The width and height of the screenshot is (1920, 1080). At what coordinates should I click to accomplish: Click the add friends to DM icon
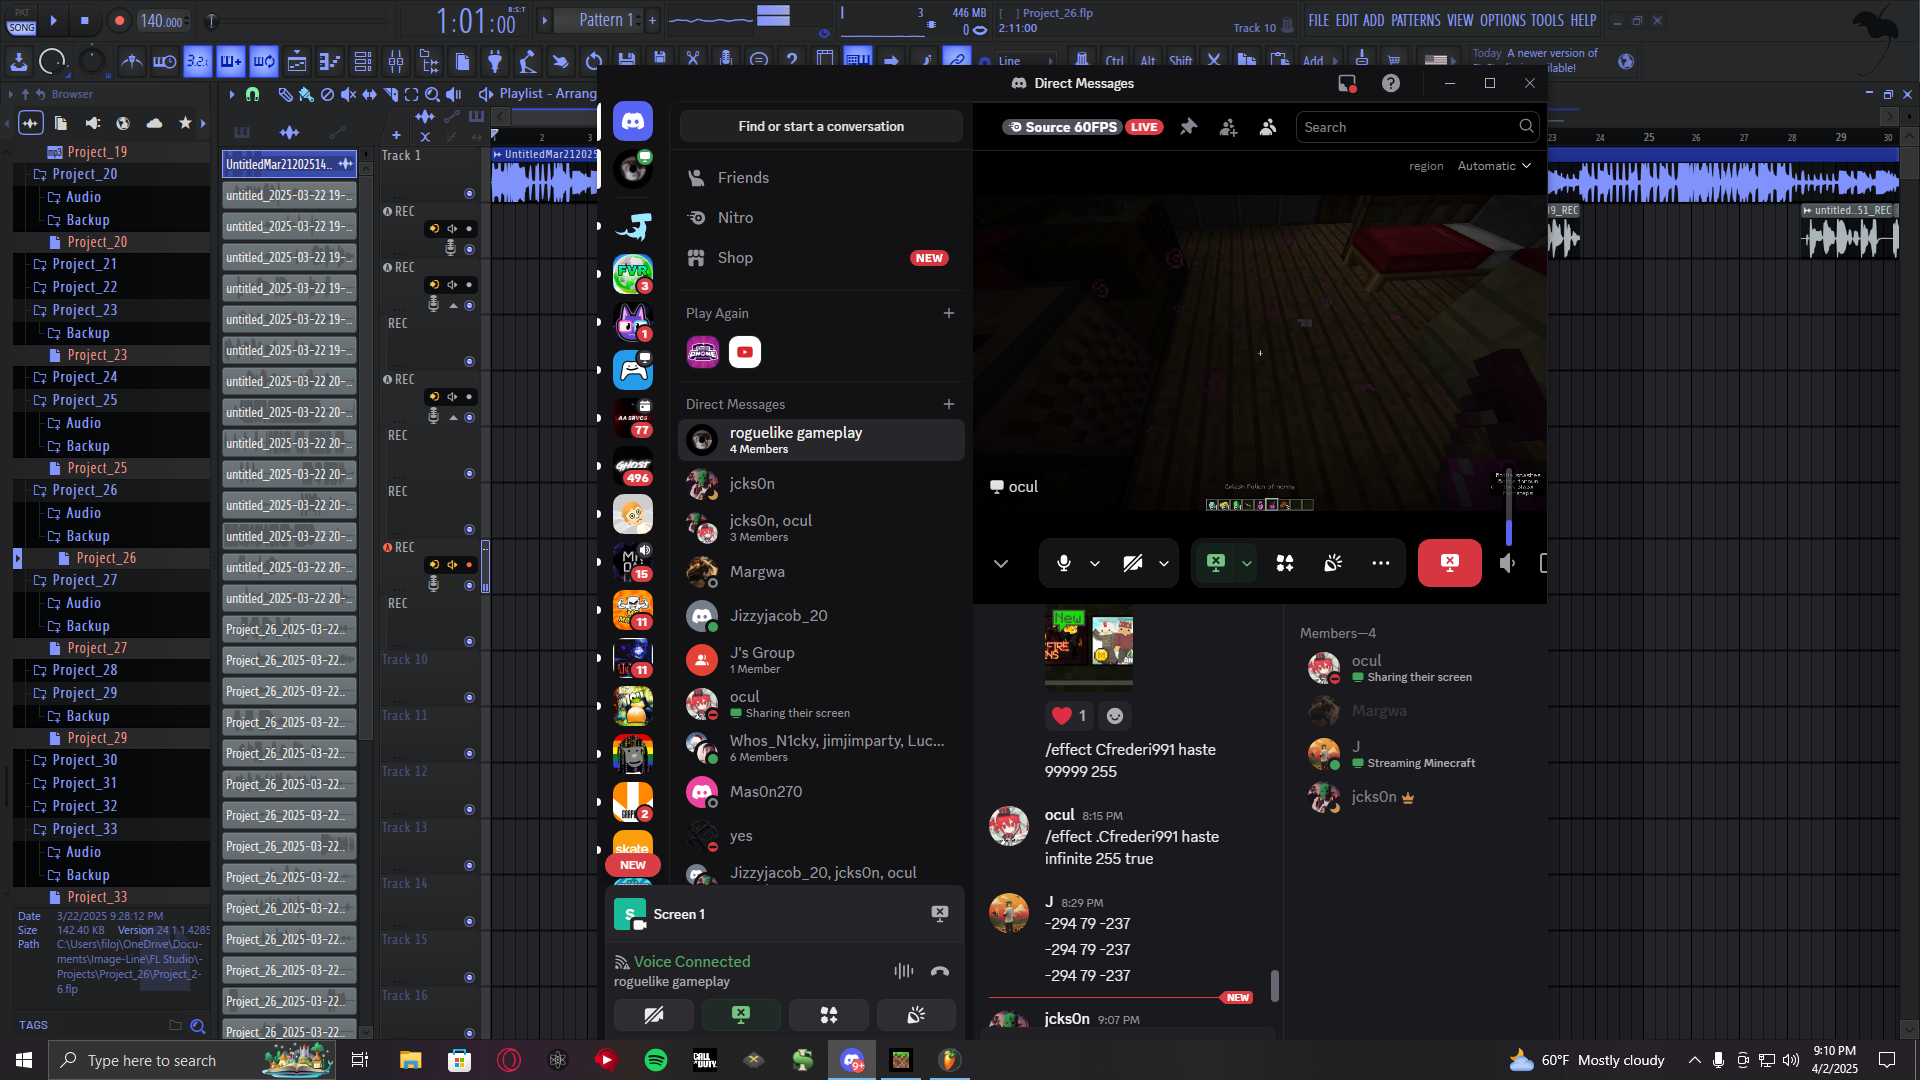[x=1228, y=127]
